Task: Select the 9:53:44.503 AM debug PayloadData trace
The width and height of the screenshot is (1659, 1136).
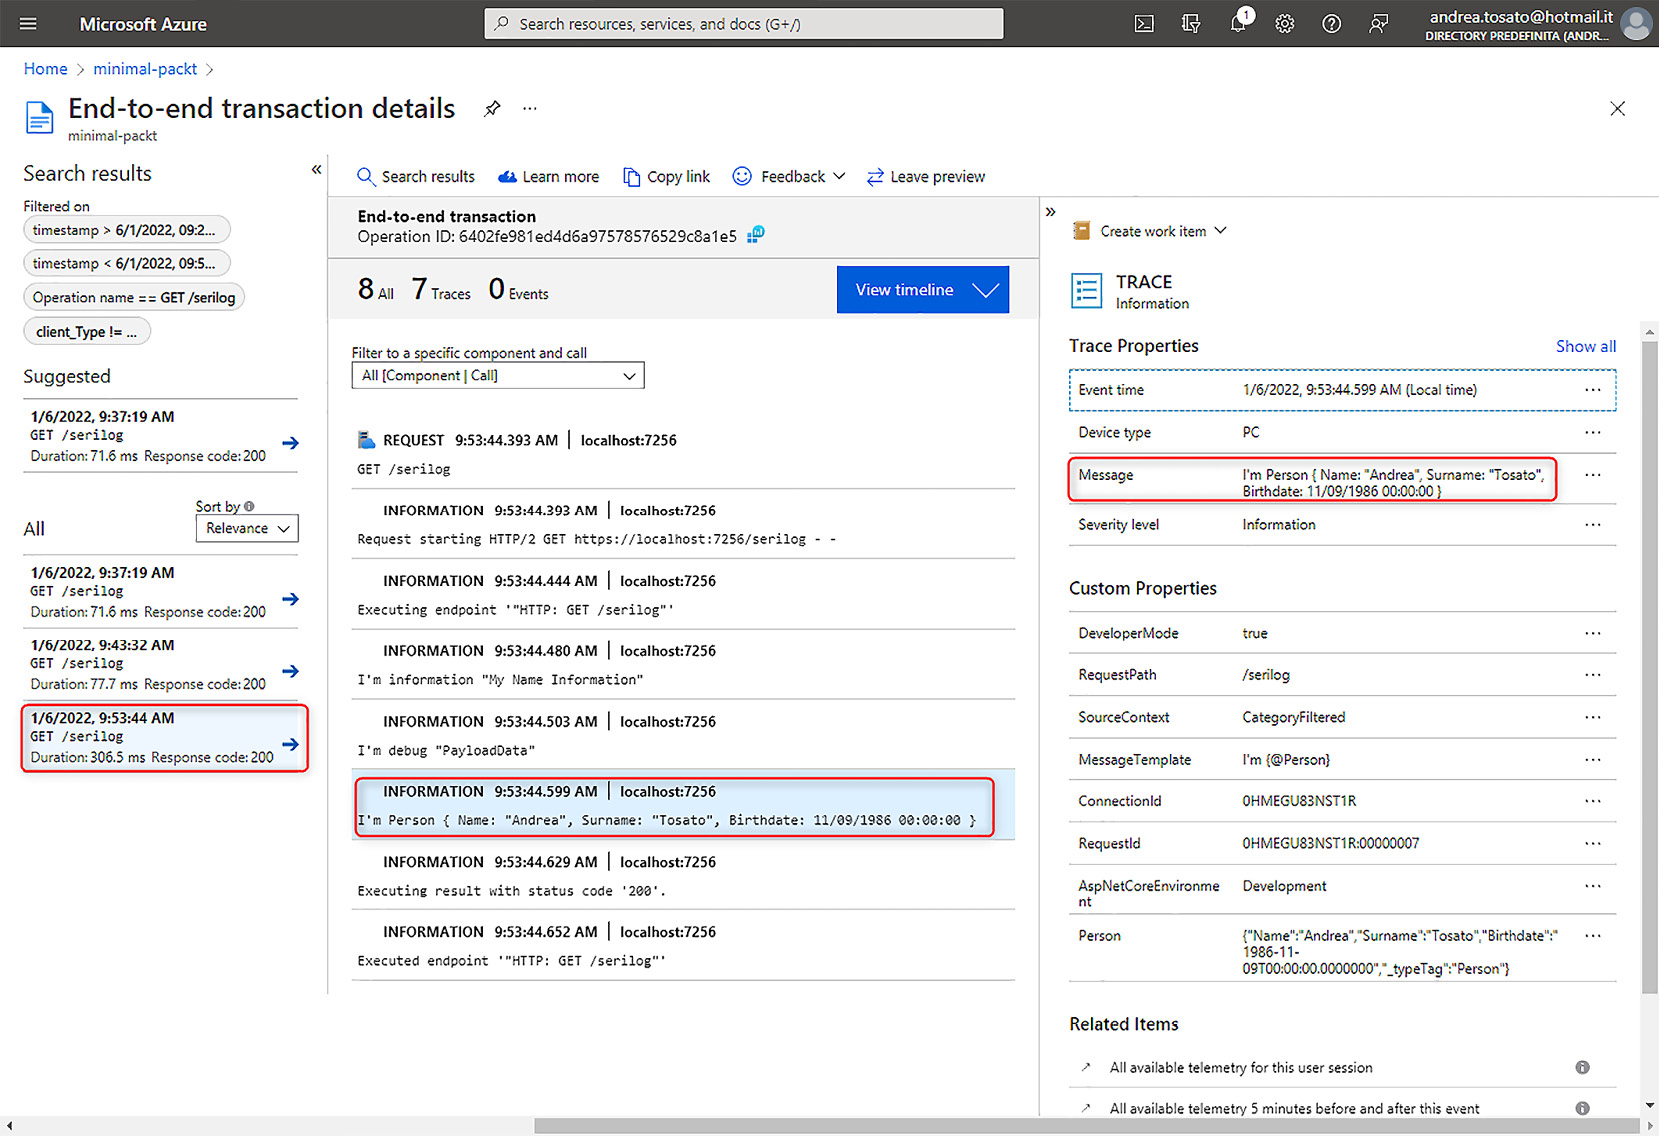Action: pos(683,735)
